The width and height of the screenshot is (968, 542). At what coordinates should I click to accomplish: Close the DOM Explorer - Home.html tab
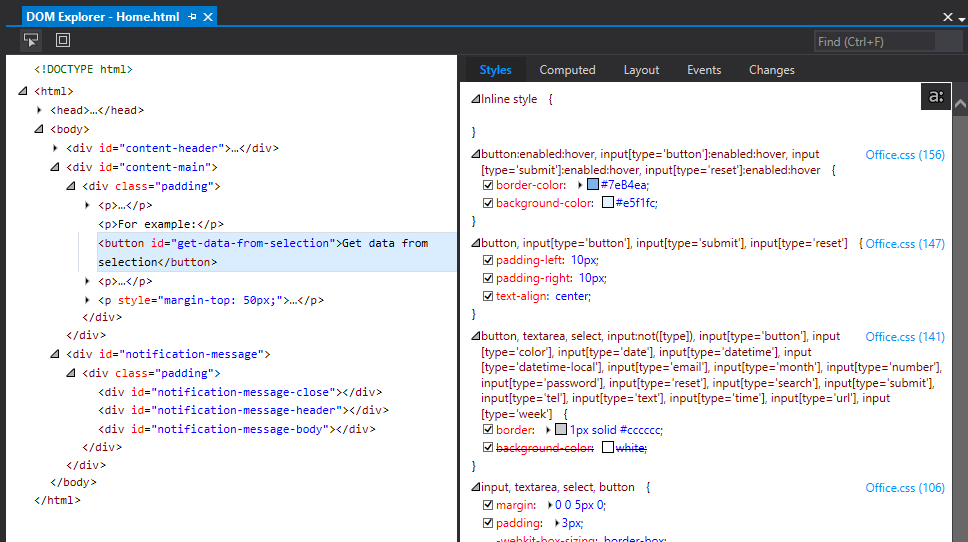click(208, 17)
